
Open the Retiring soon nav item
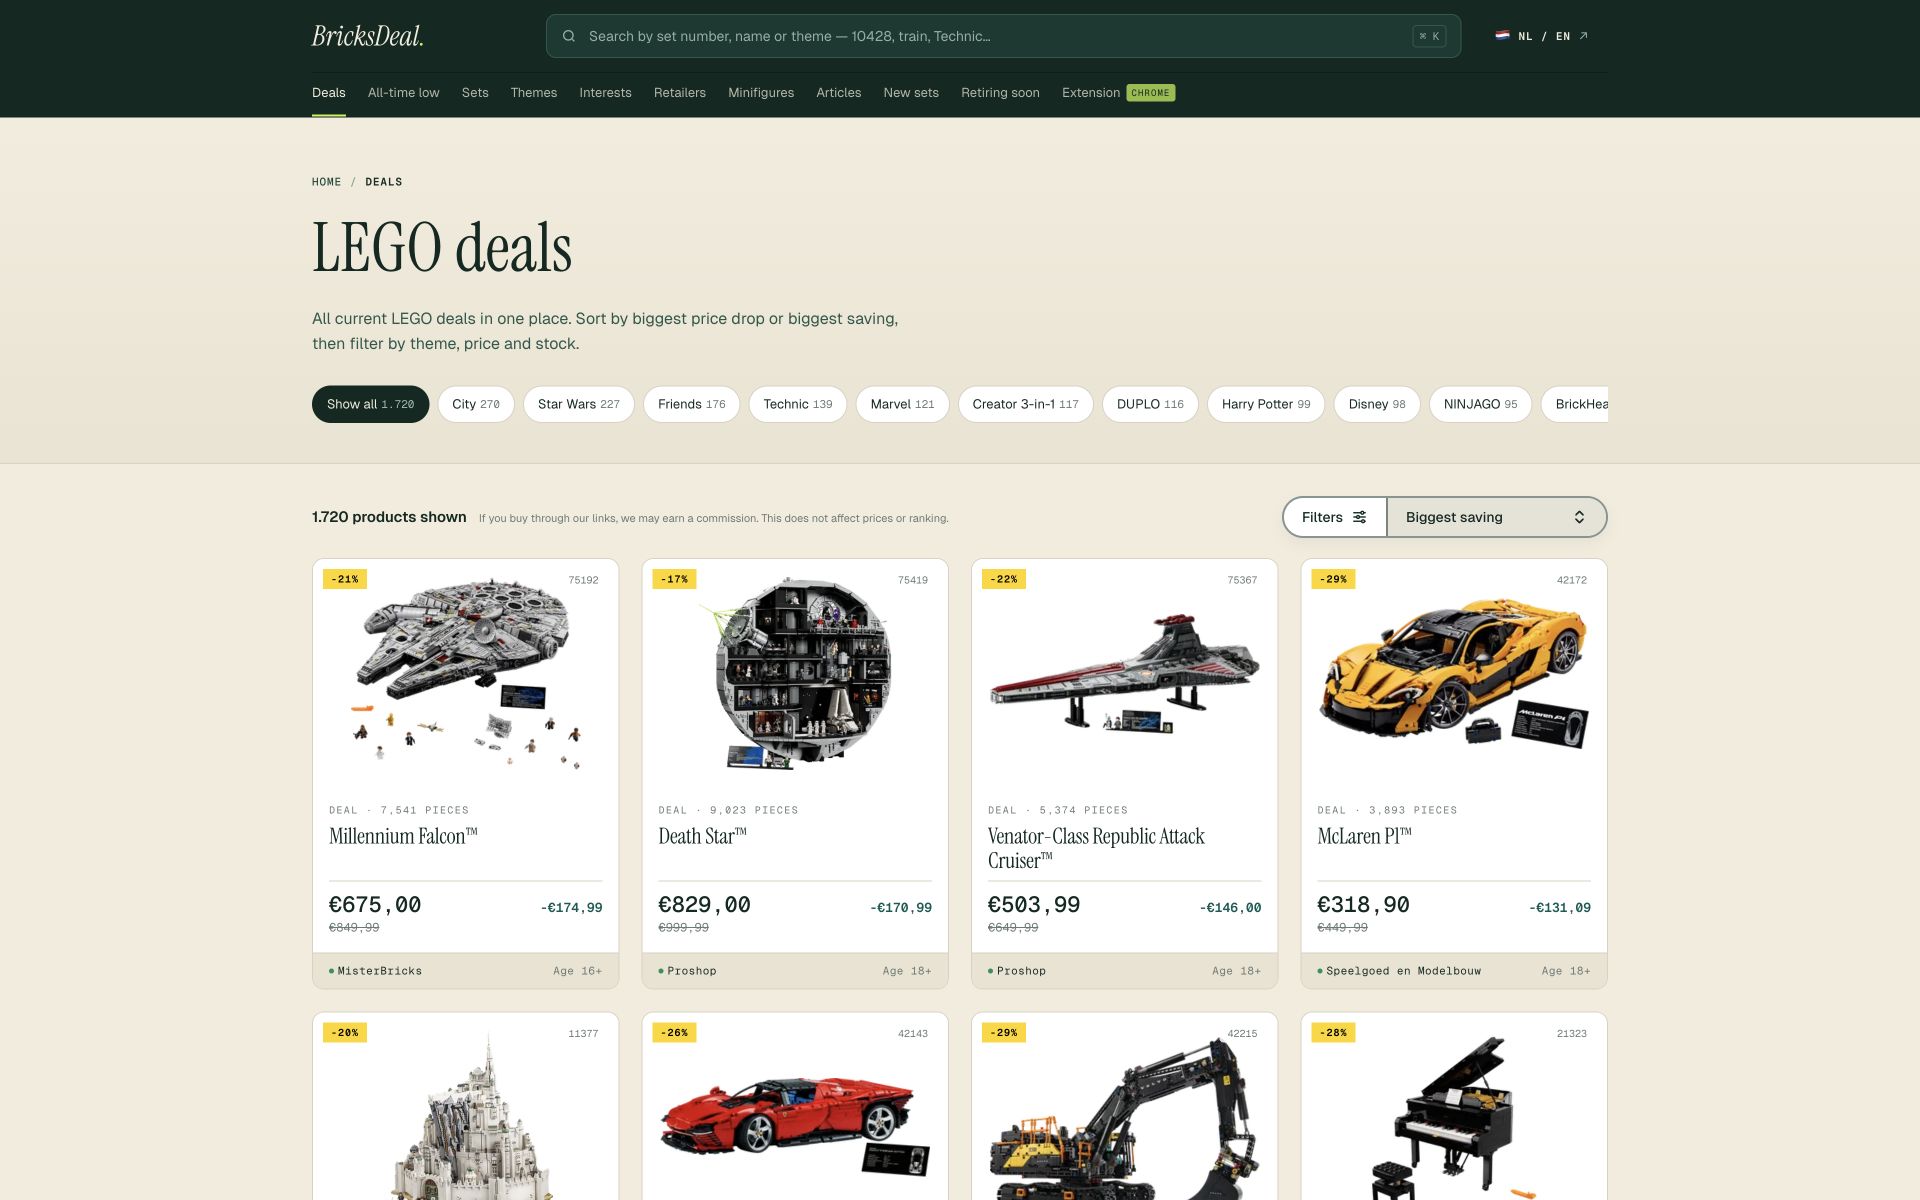[1000, 93]
